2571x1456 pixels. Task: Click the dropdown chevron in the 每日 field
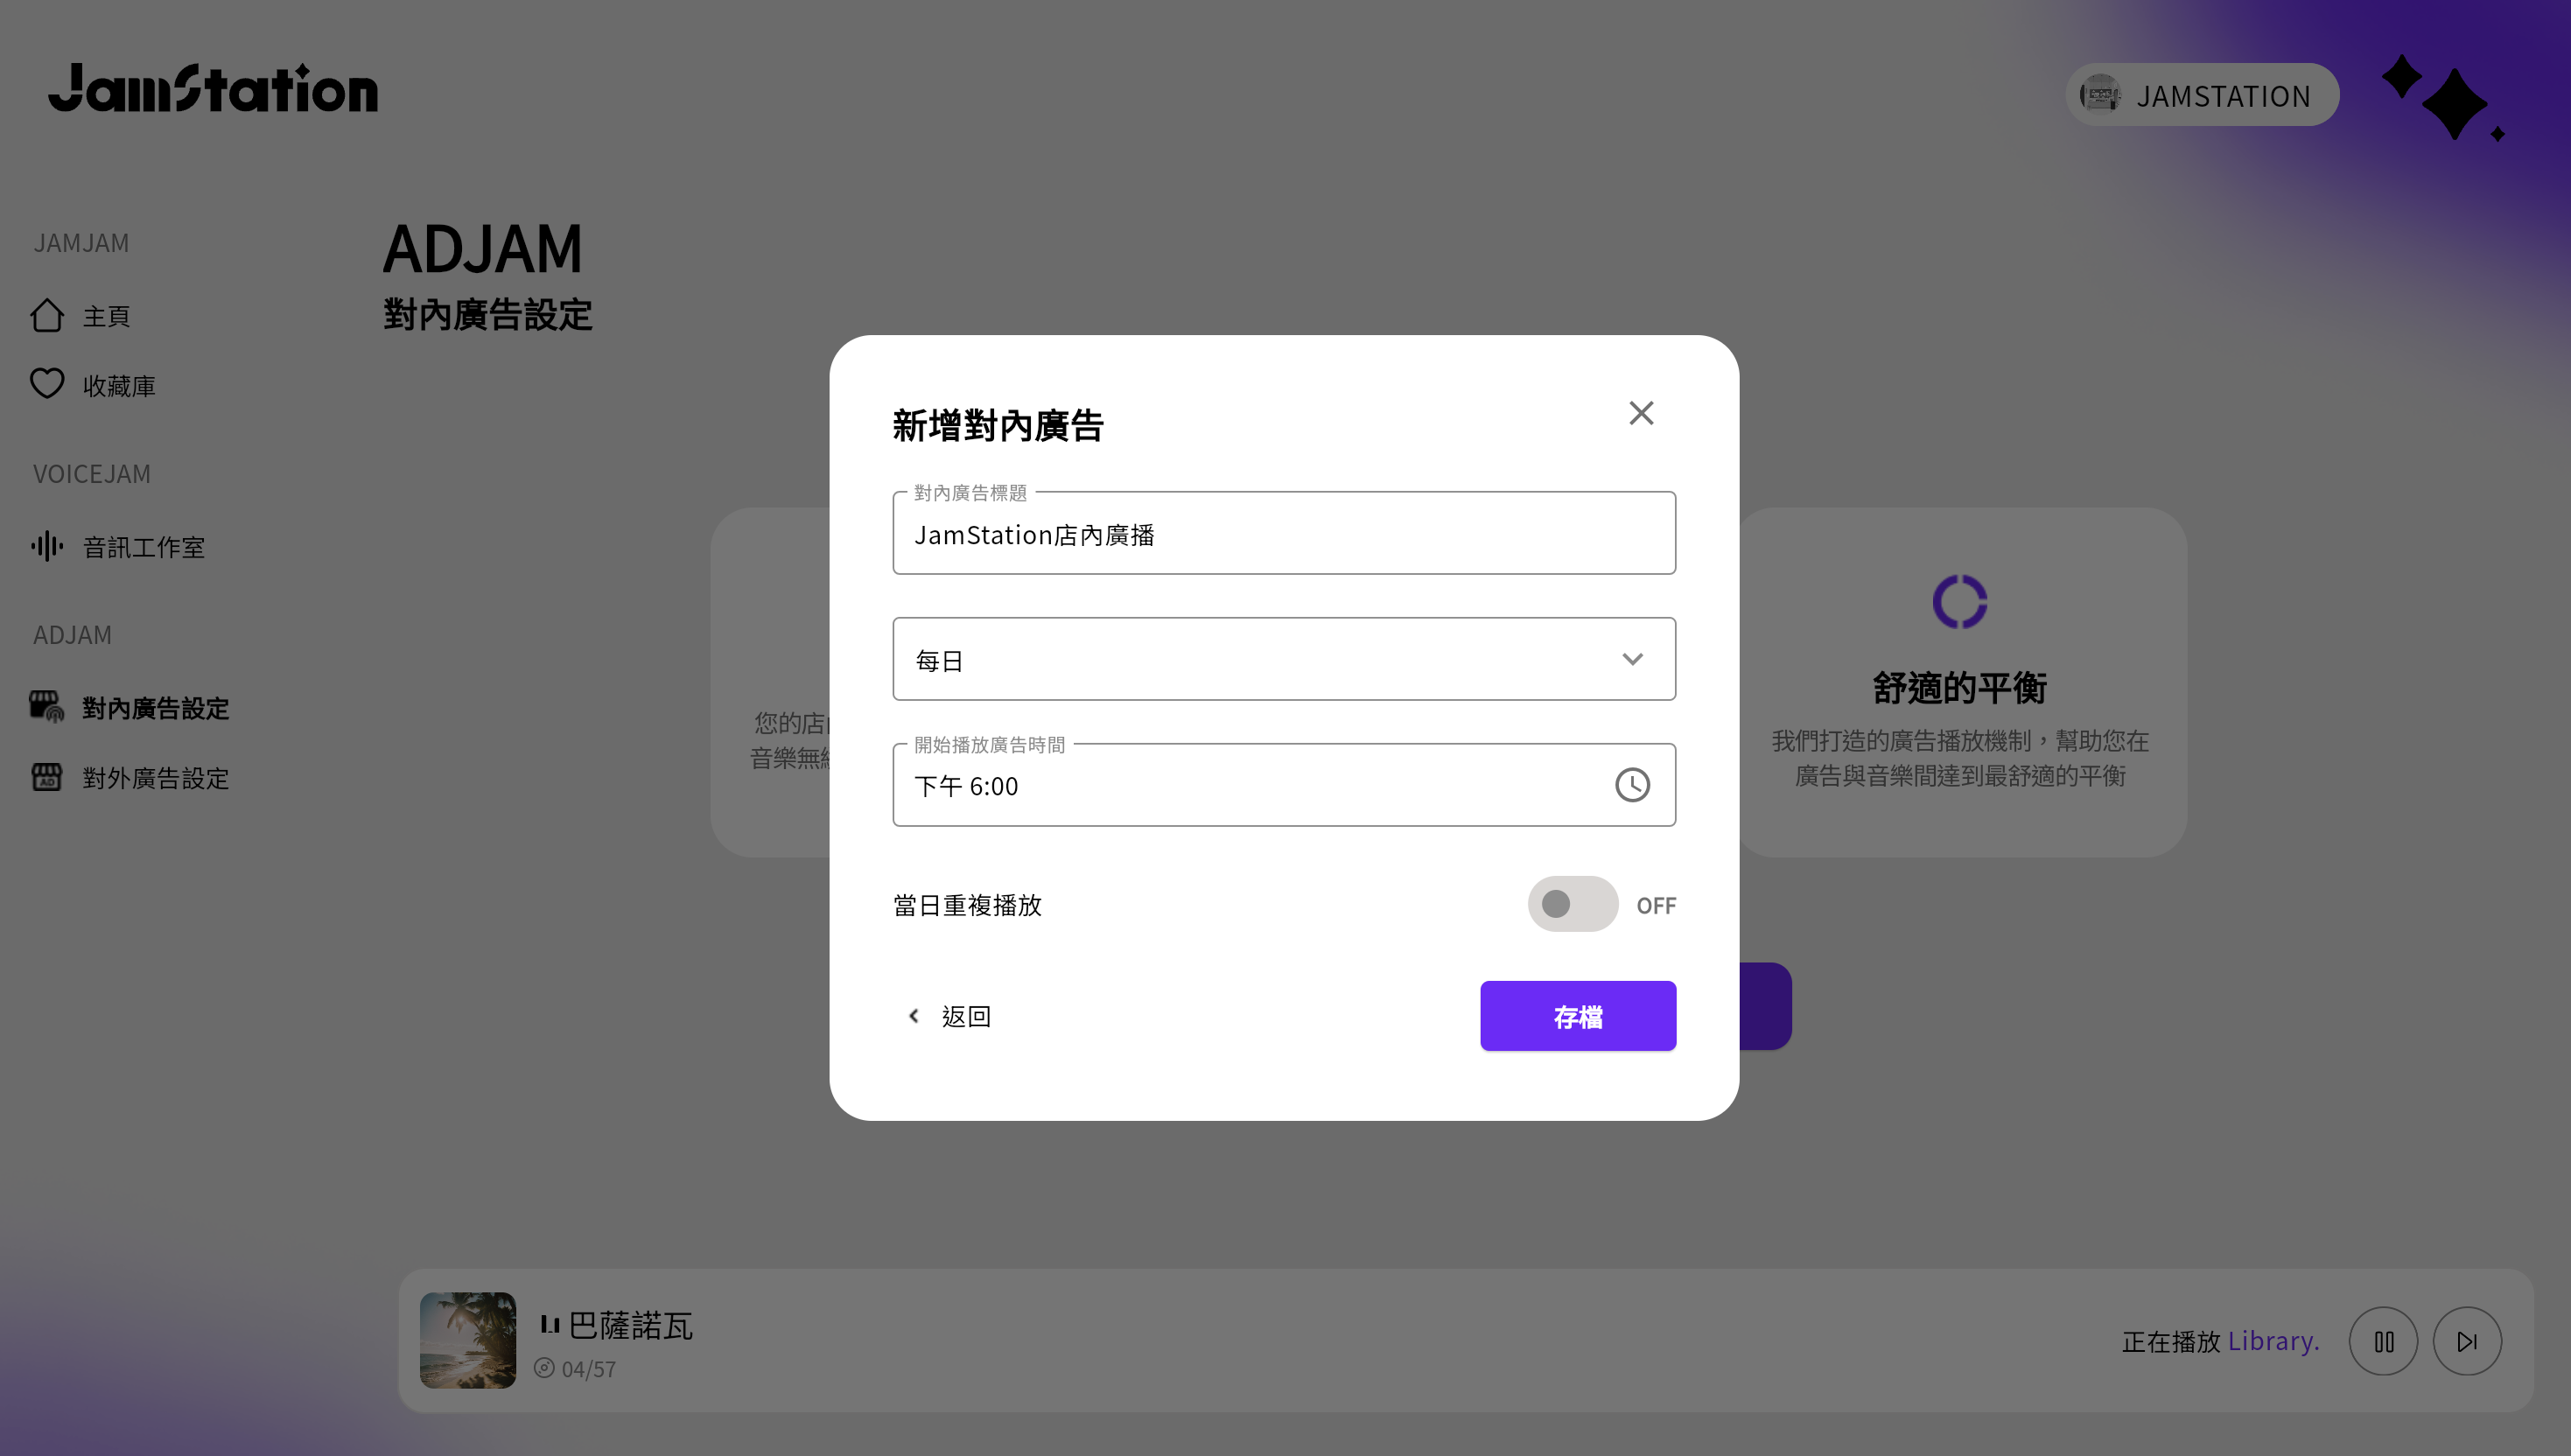pyautogui.click(x=1631, y=659)
